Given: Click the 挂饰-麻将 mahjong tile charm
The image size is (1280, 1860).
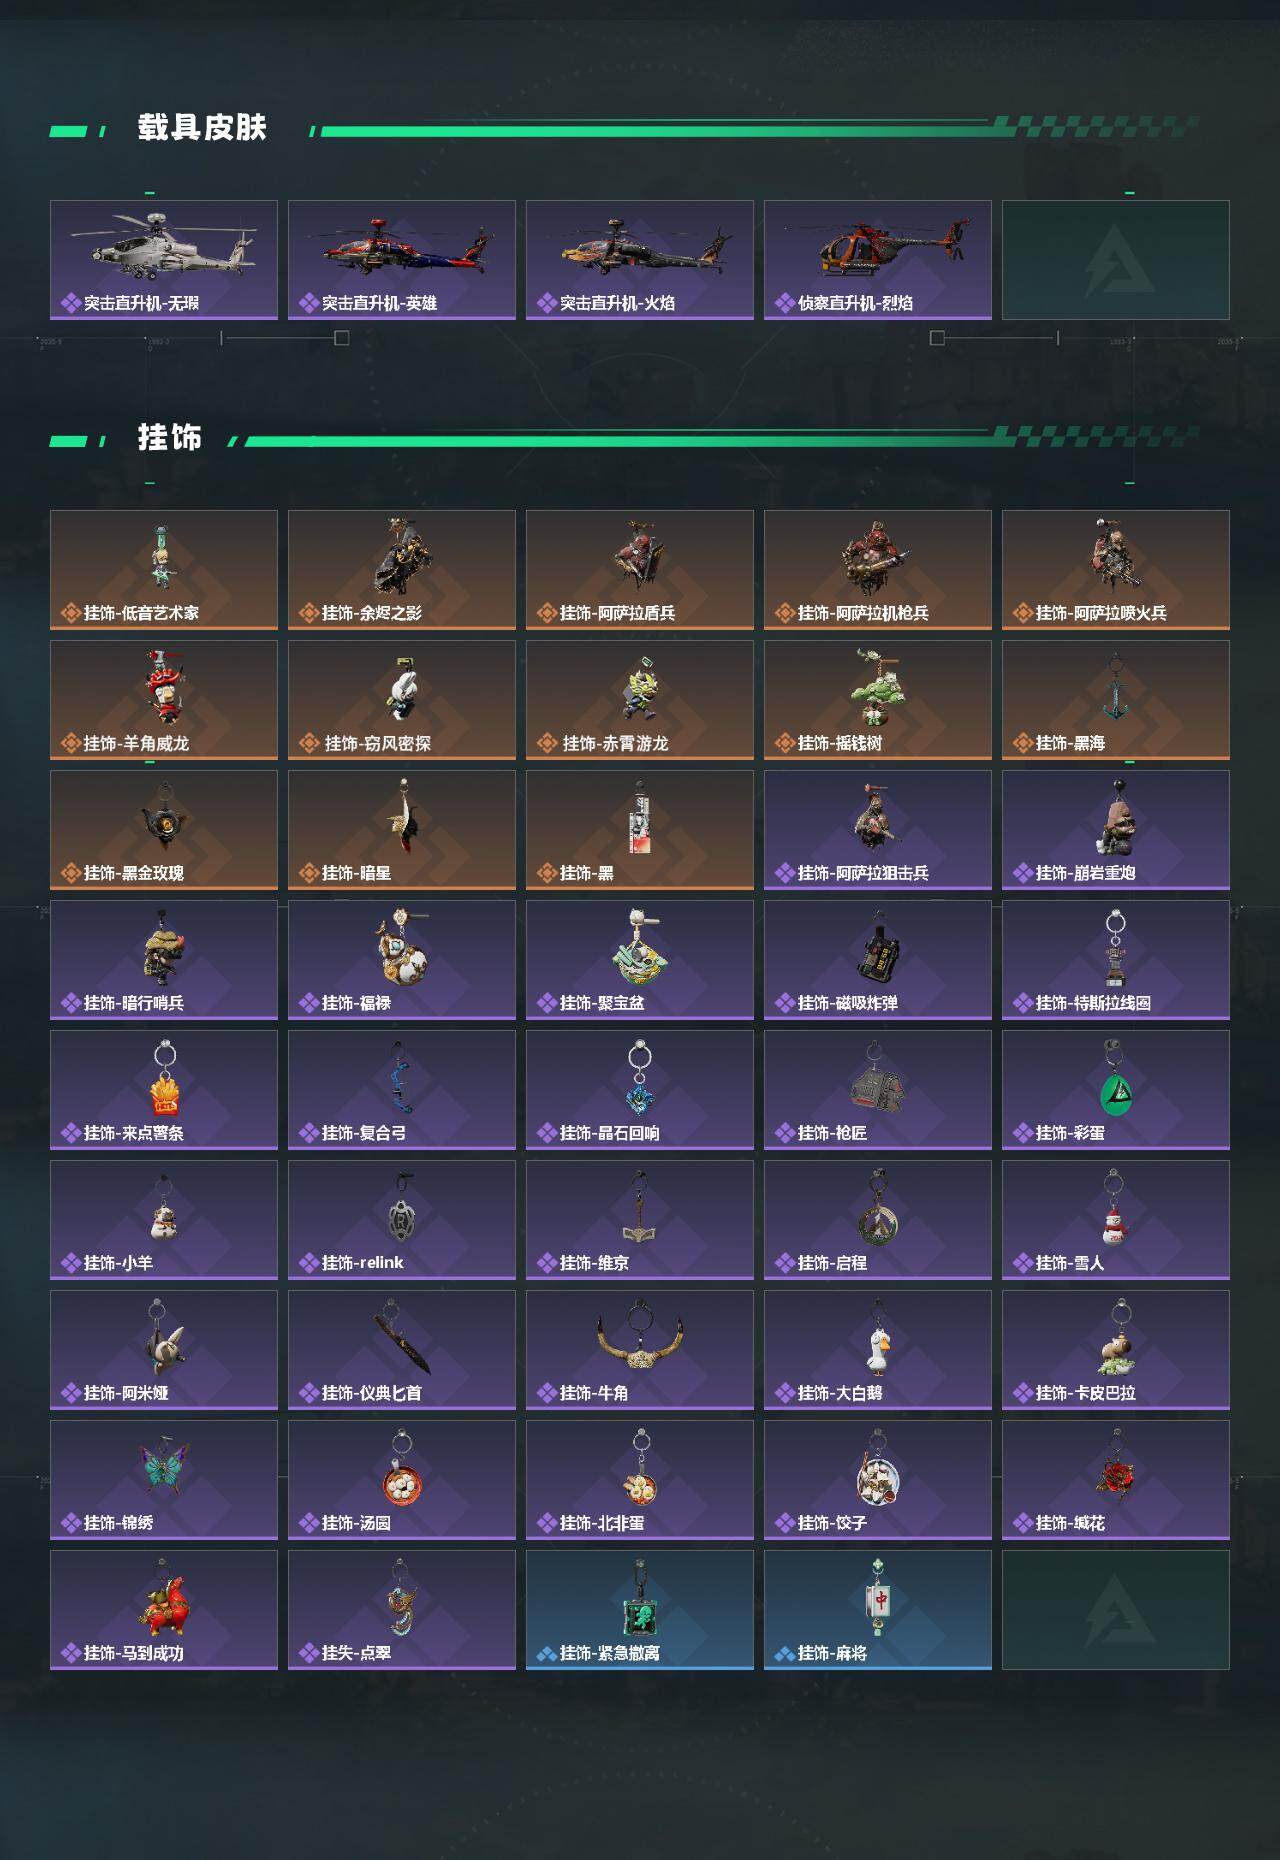Looking at the screenshot, I should coord(878,1610).
